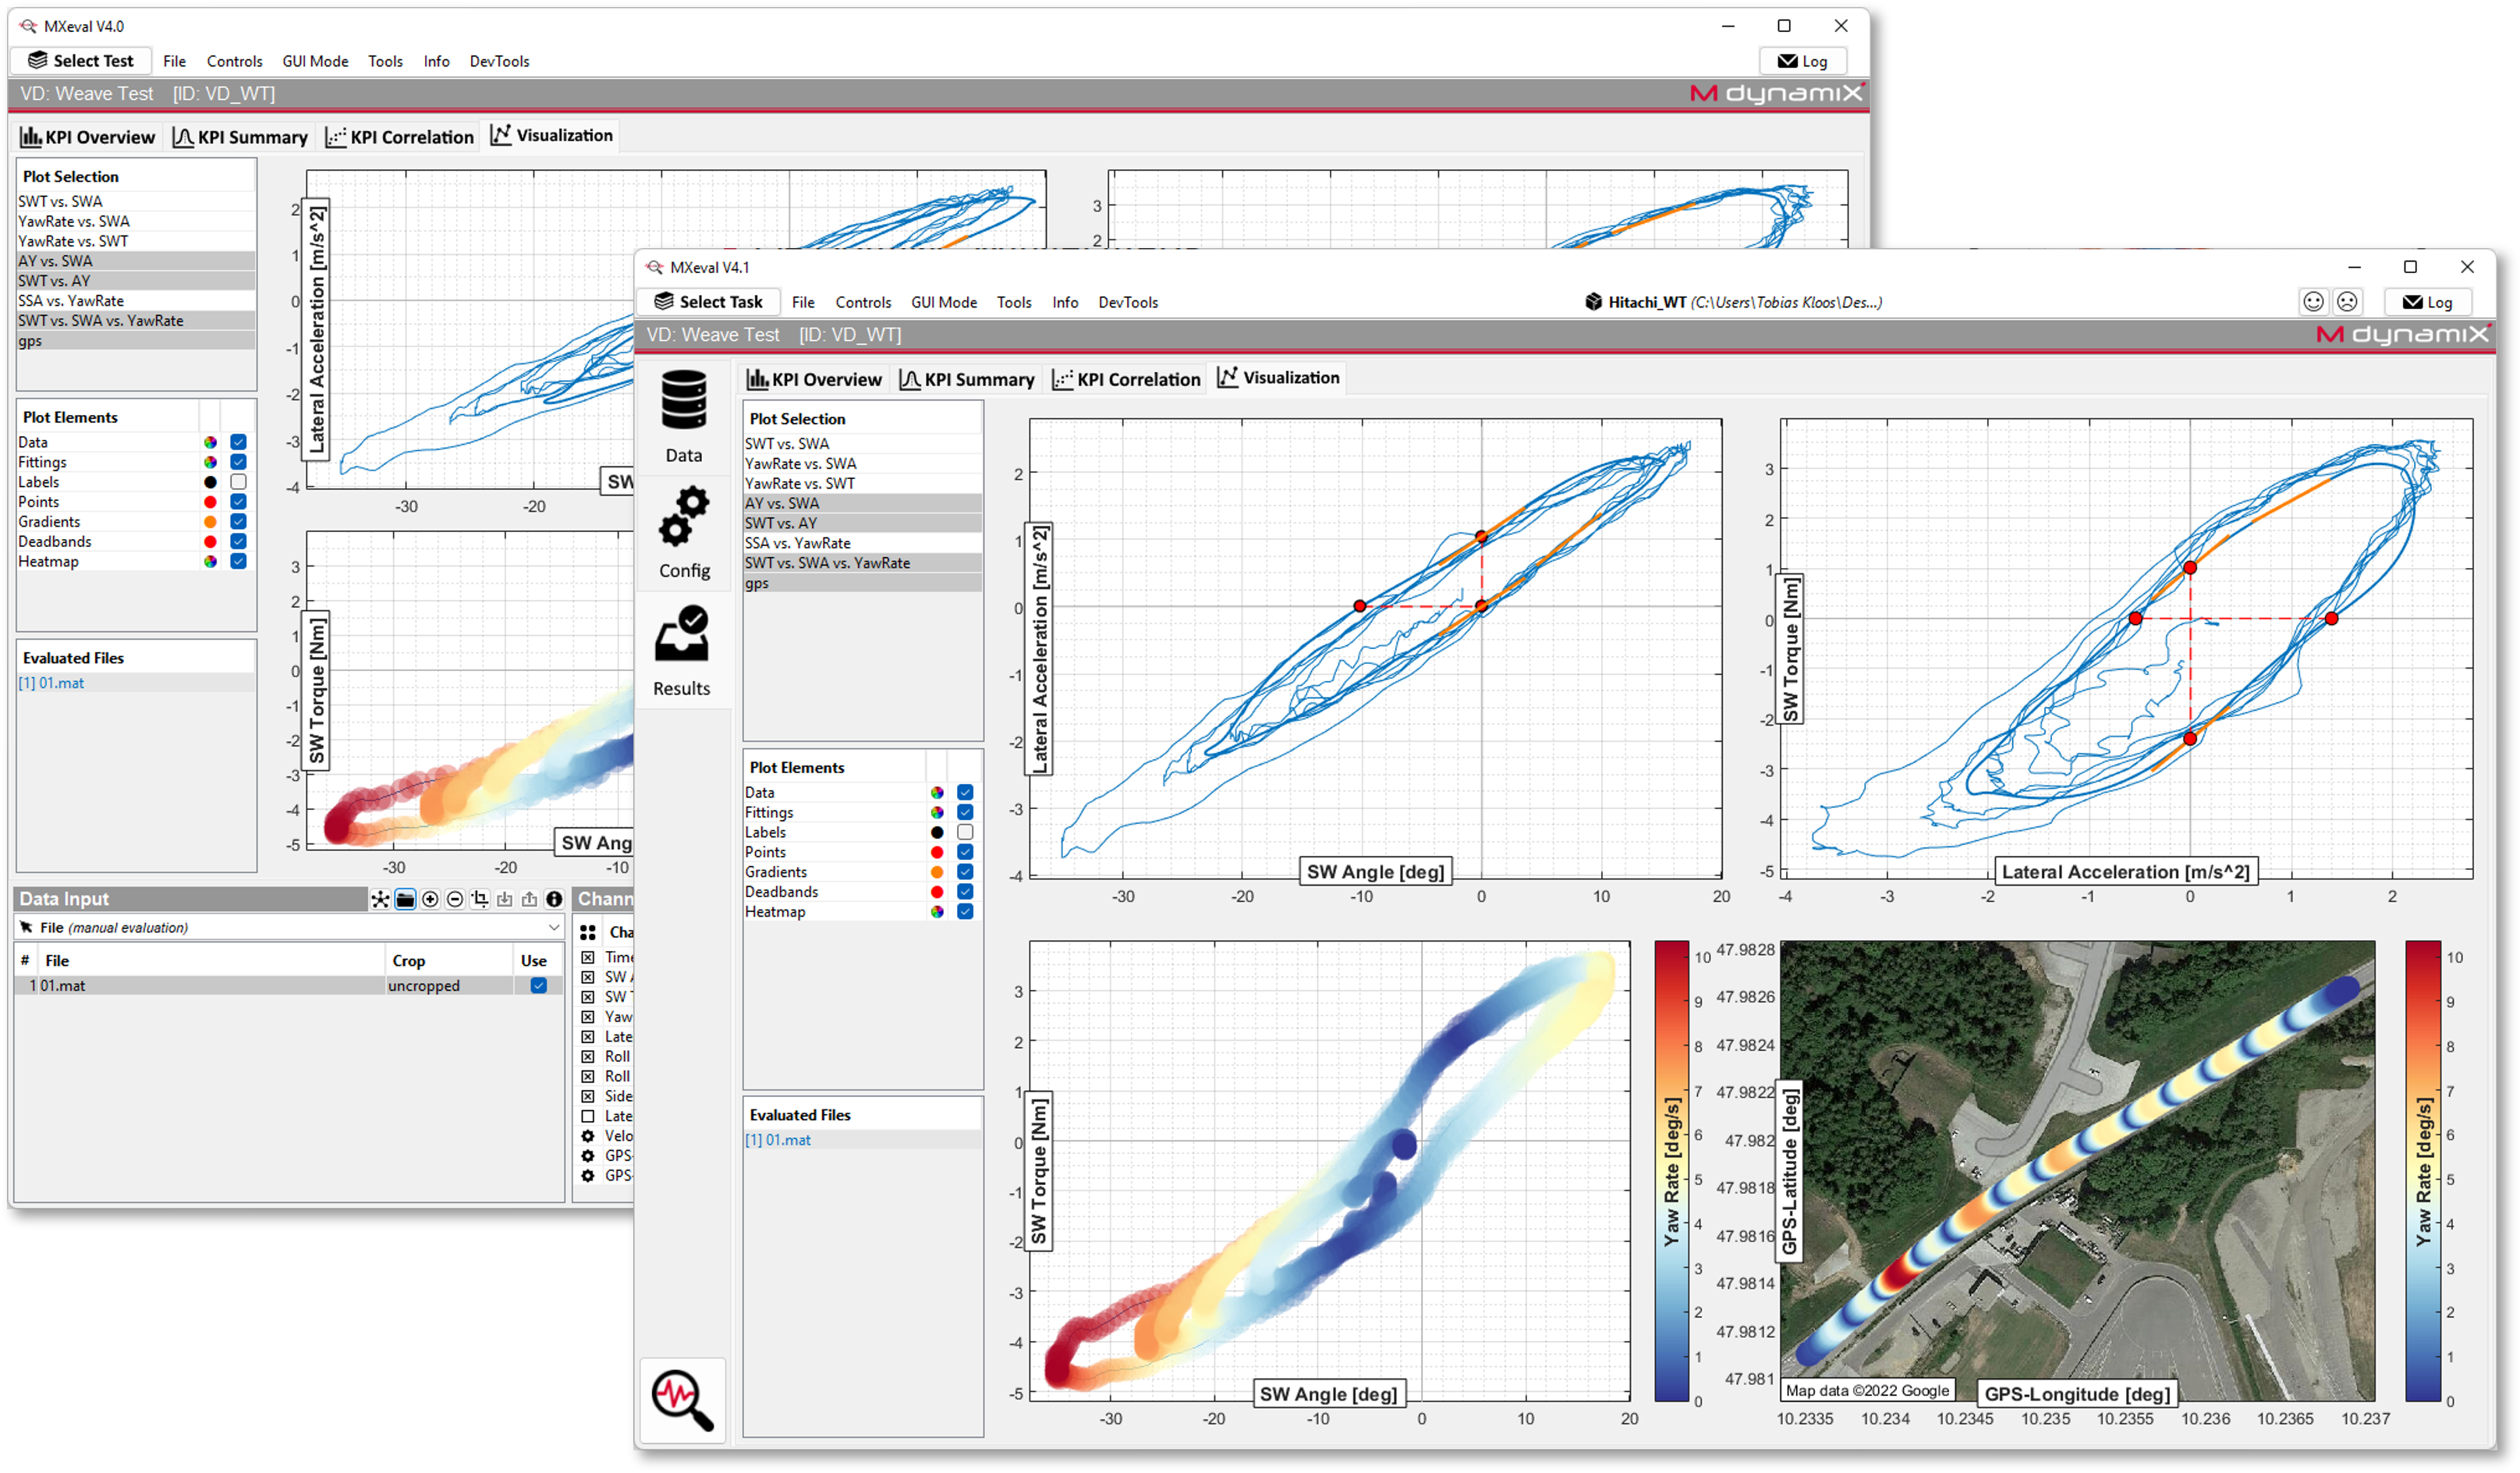Viewport: 2520px width, 1473px height.
Task: Toggle Data checkbox in V4.1 Plot Elements
Action: [x=965, y=793]
